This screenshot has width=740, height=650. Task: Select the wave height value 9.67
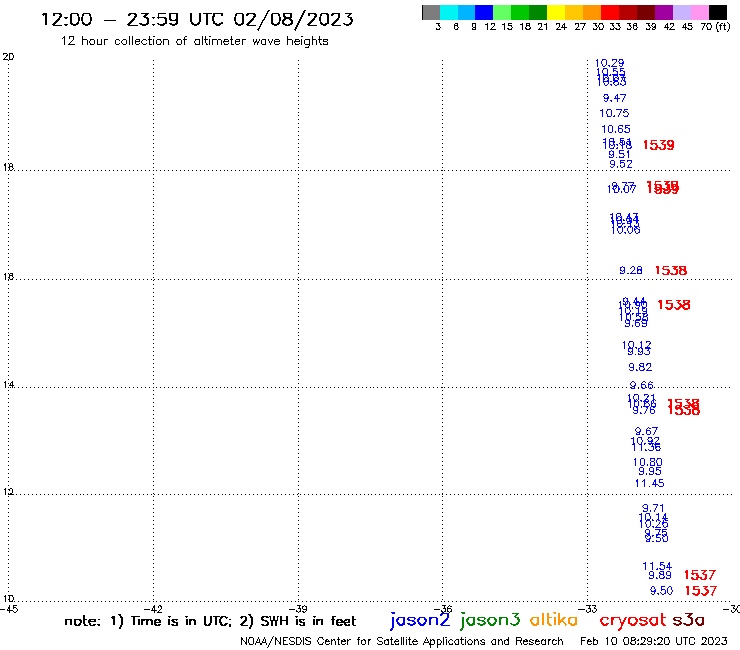click(x=646, y=431)
